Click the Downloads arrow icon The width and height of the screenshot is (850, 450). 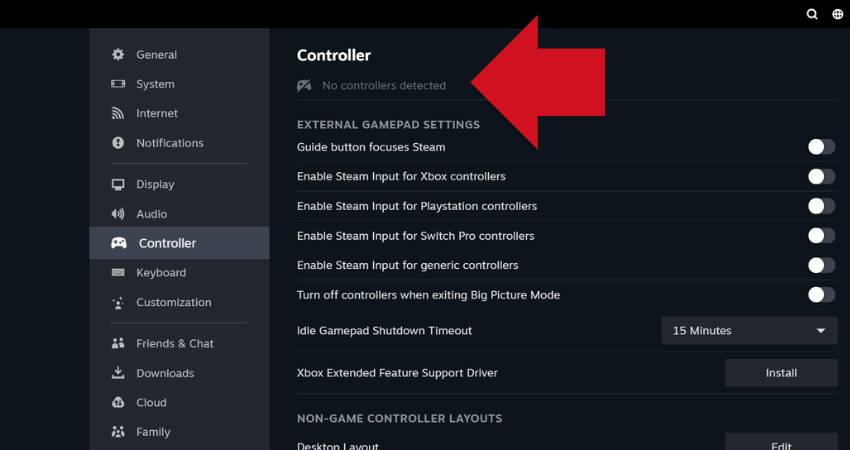(118, 373)
